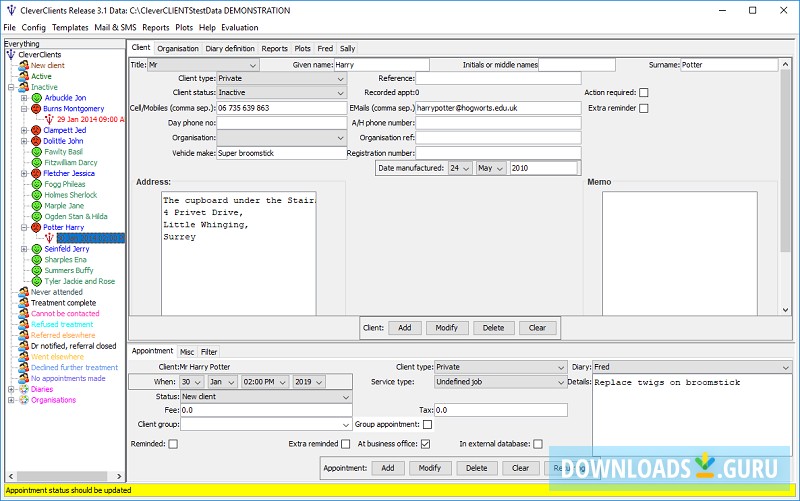Click the appointment icon under Burns Montgomery
The image size is (800, 501).
click(49, 119)
